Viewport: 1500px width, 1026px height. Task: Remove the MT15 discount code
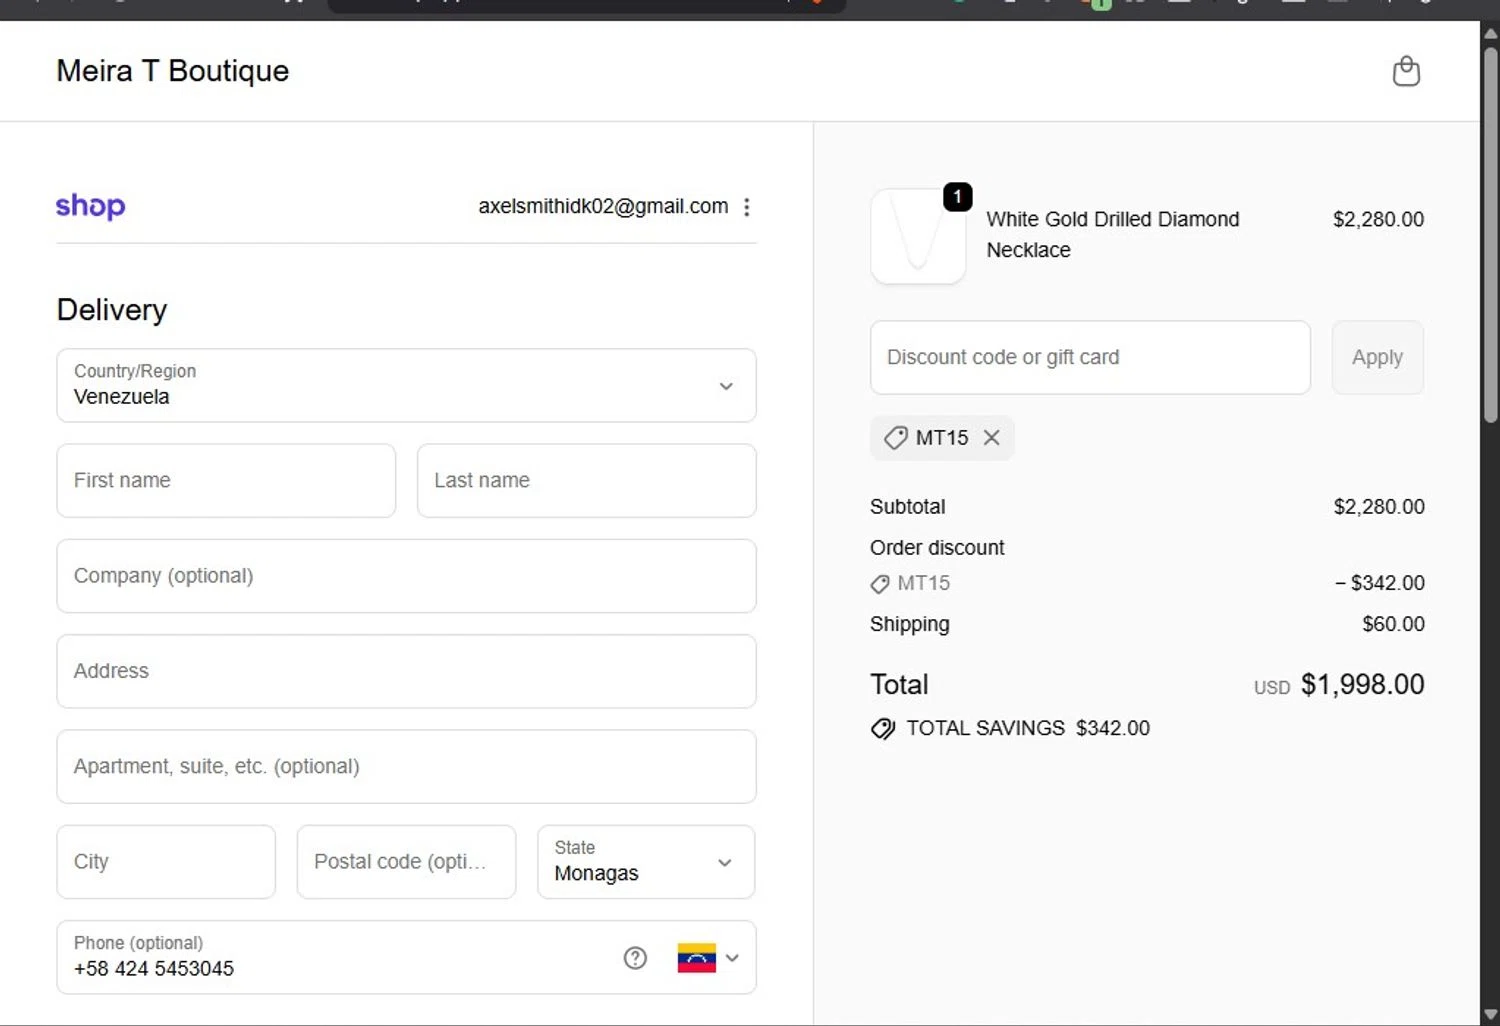991,438
